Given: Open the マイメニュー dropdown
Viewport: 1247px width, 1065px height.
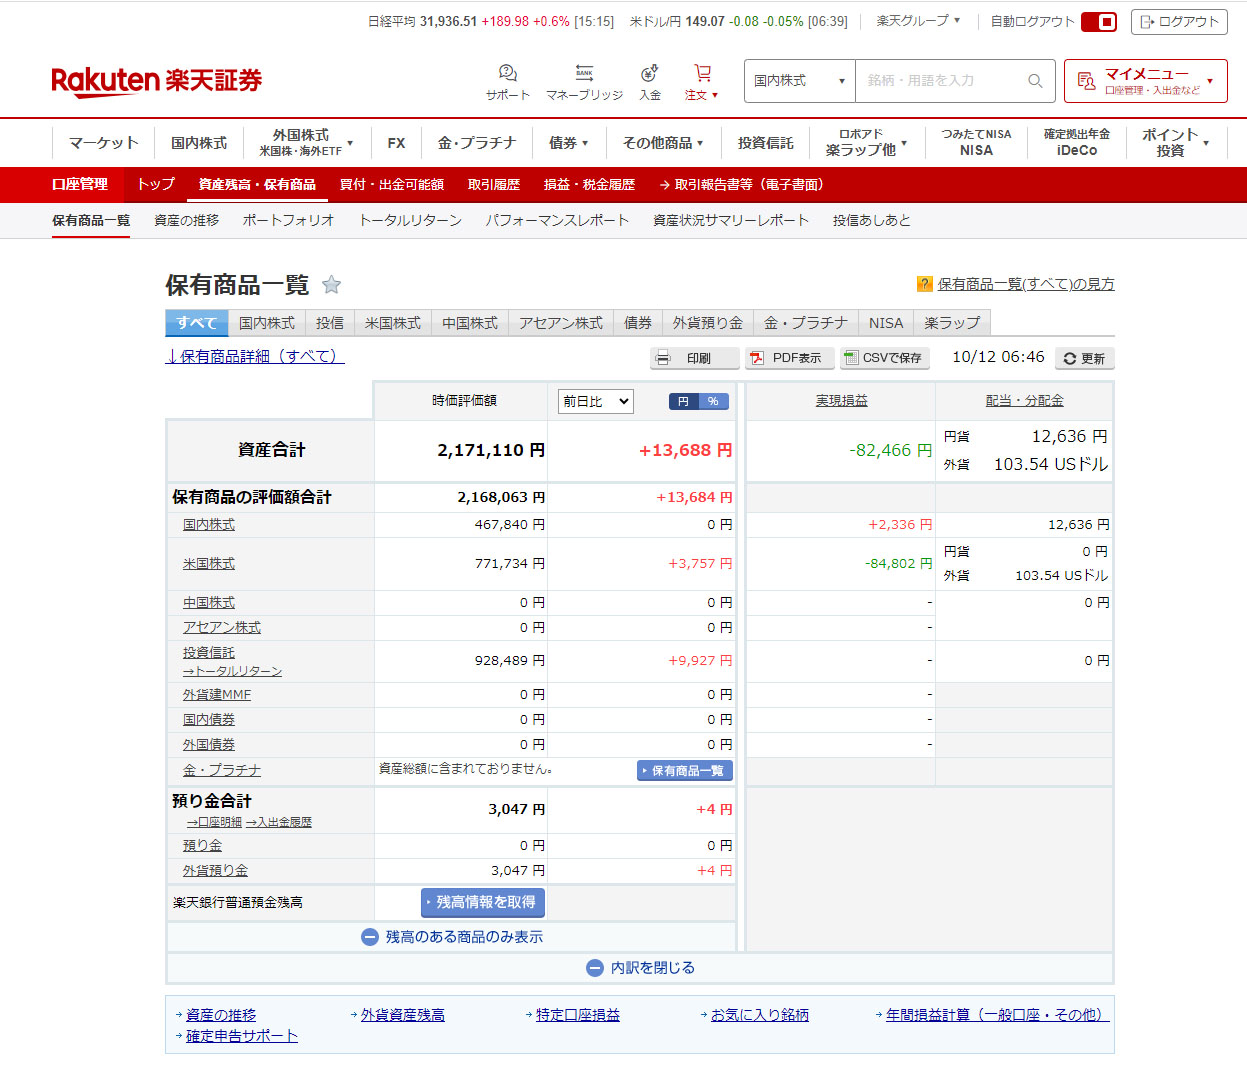Looking at the screenshot, I should [x=1145, y=81].
